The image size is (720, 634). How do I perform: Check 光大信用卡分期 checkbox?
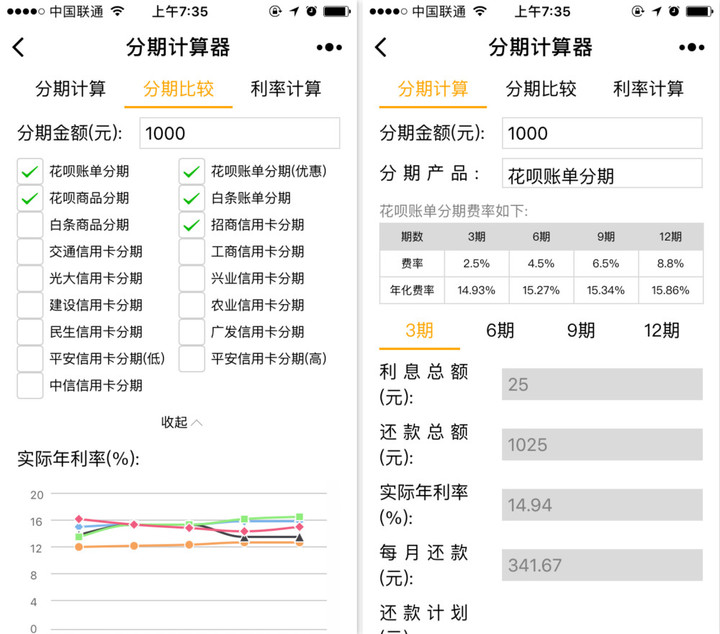tap(30, 278)
